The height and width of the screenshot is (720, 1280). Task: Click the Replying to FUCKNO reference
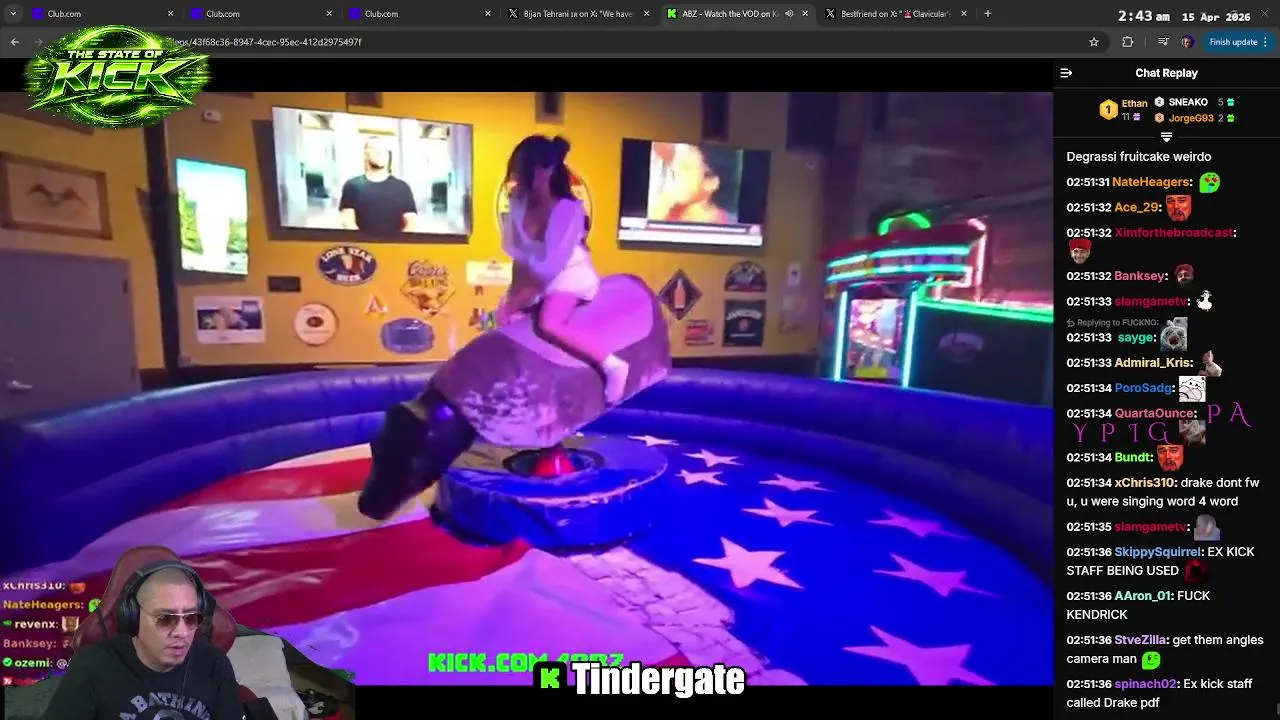click(x=1112, y=323)
